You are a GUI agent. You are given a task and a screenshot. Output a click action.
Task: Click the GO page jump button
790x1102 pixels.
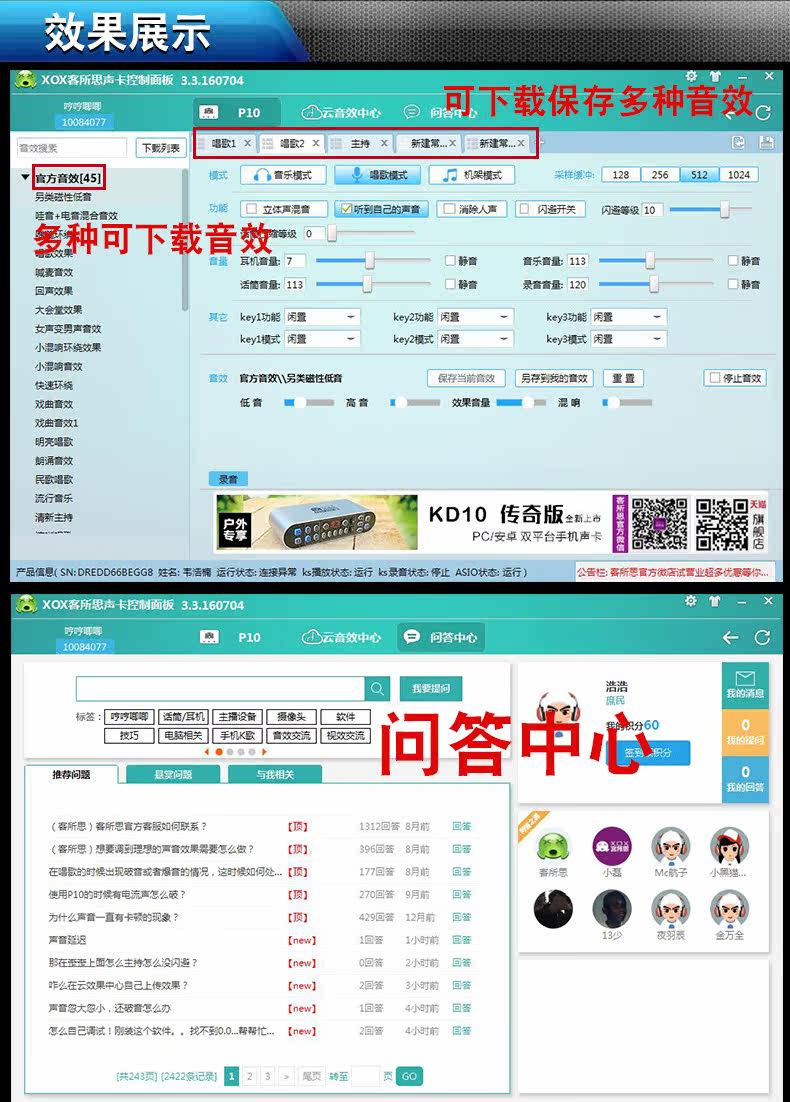[x=410, y=1076]
